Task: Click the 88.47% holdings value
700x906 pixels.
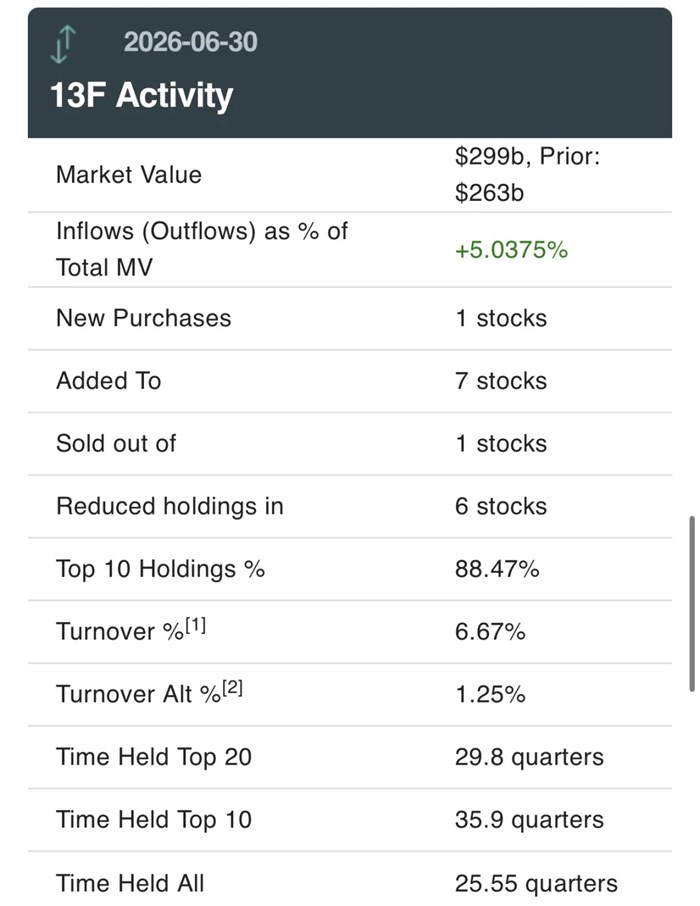Action: [497, 569]
